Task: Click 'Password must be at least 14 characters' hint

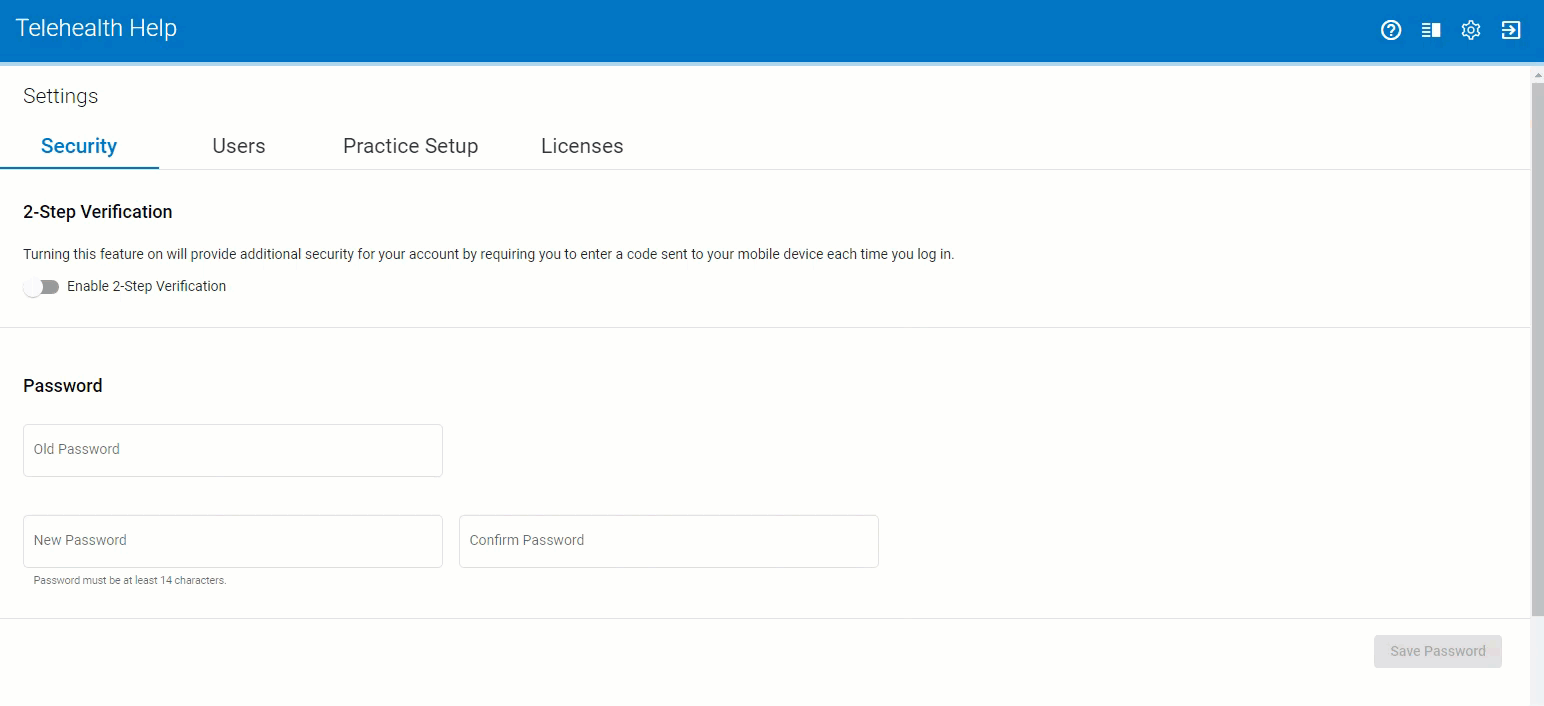Action: coord(130,580)
